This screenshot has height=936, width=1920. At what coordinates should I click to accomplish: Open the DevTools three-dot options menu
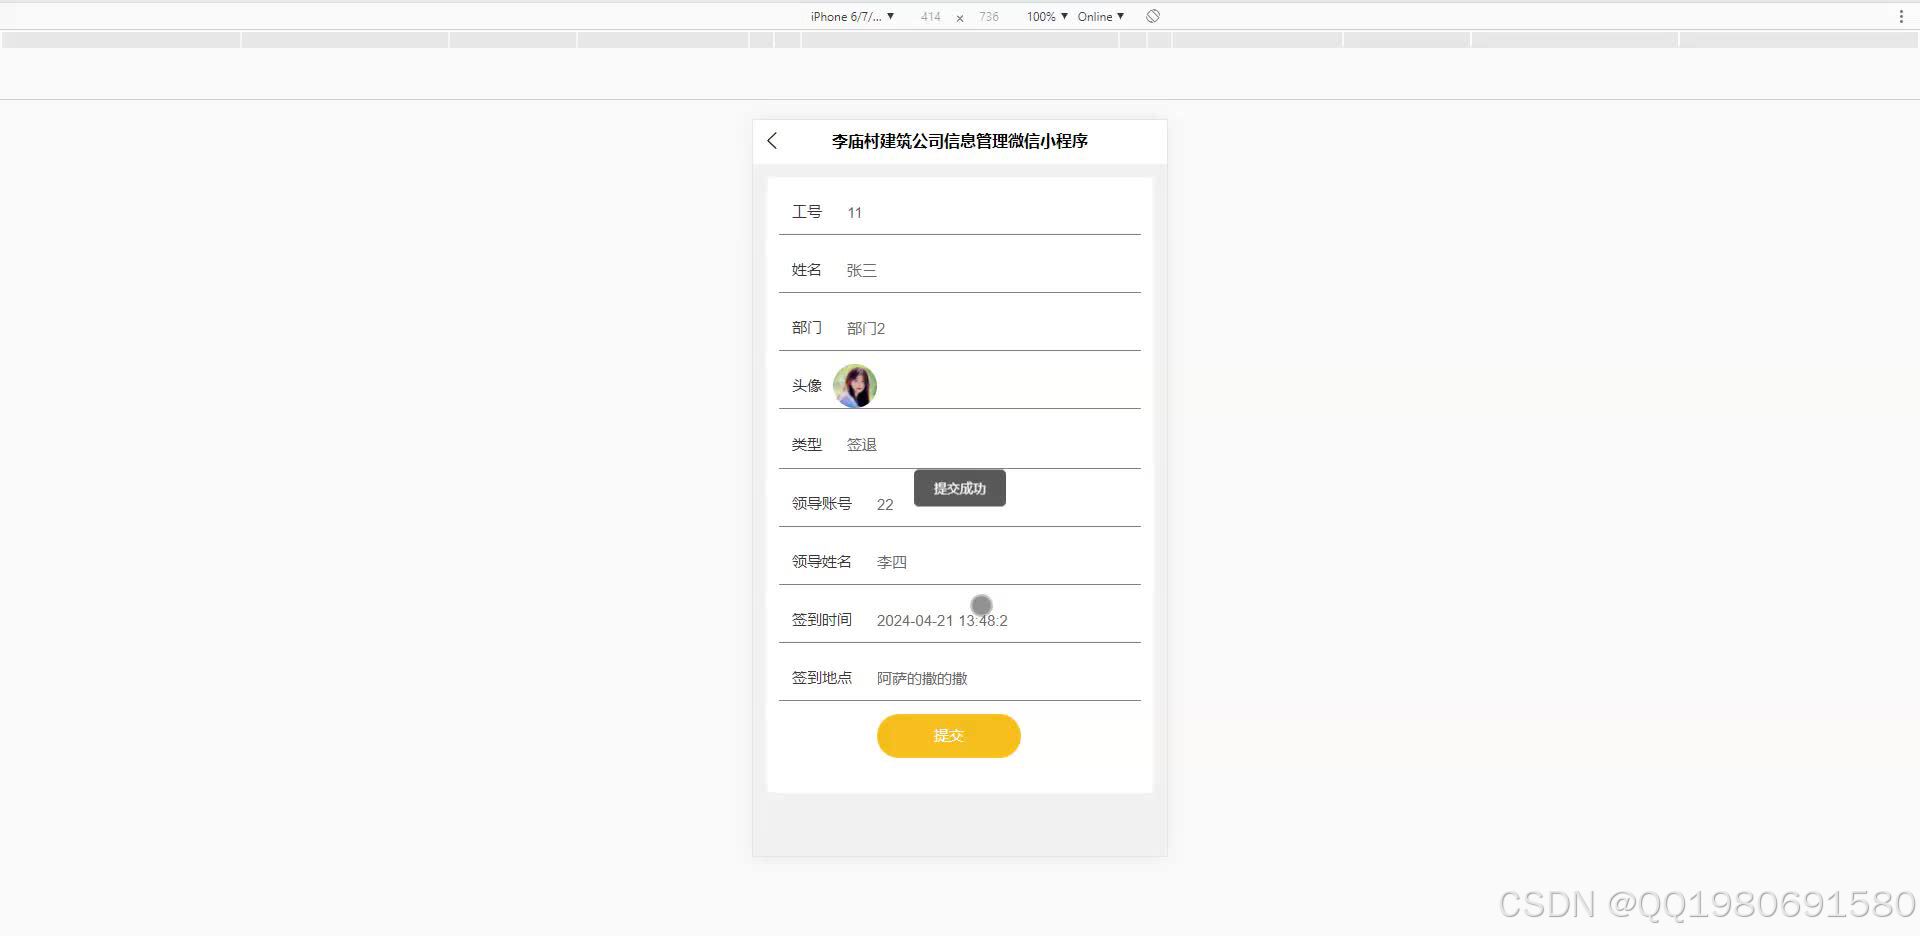tap(1899, 16)
